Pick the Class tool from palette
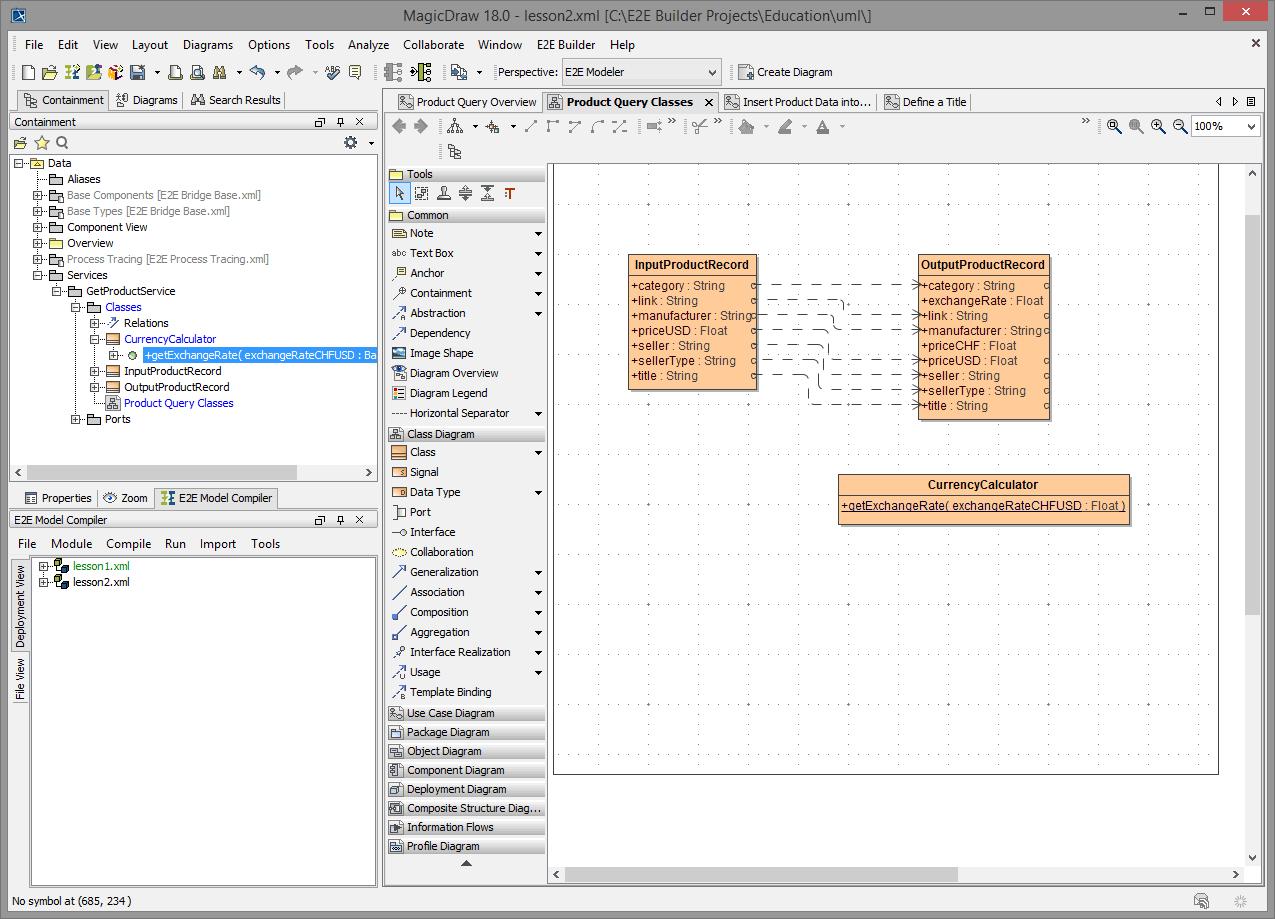 coord(422,452)
